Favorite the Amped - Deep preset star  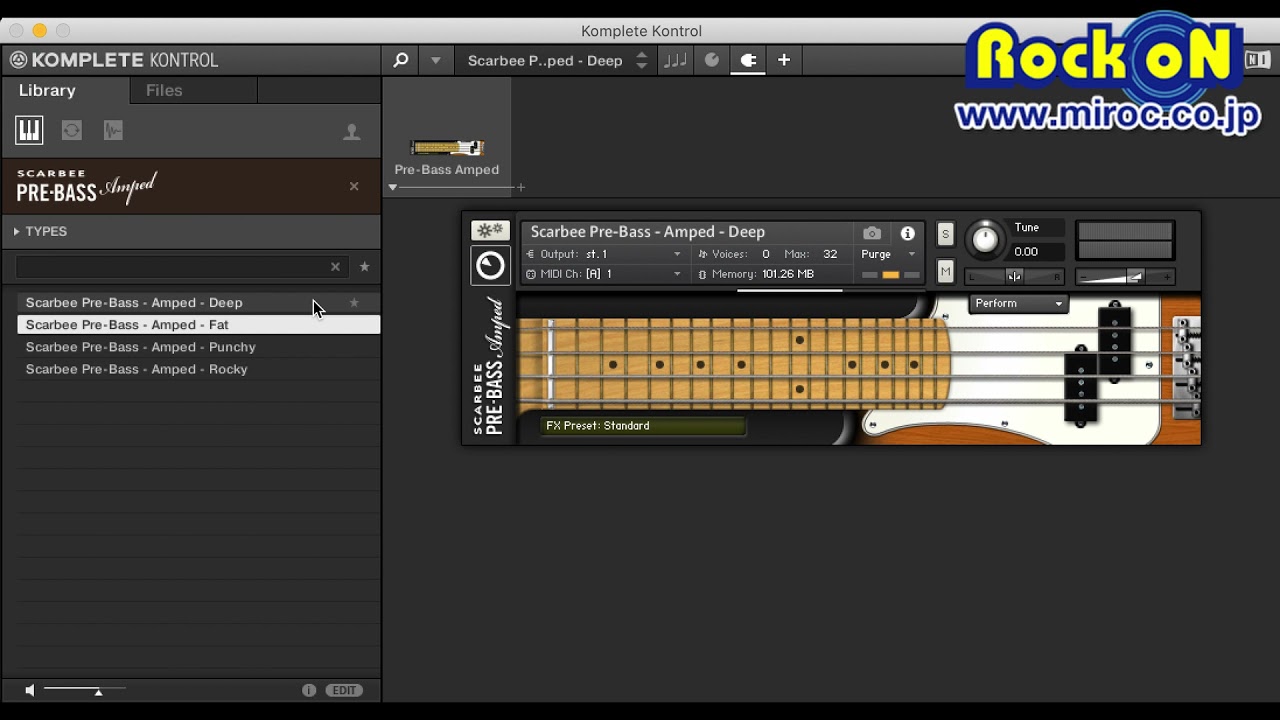pos(354,303)
